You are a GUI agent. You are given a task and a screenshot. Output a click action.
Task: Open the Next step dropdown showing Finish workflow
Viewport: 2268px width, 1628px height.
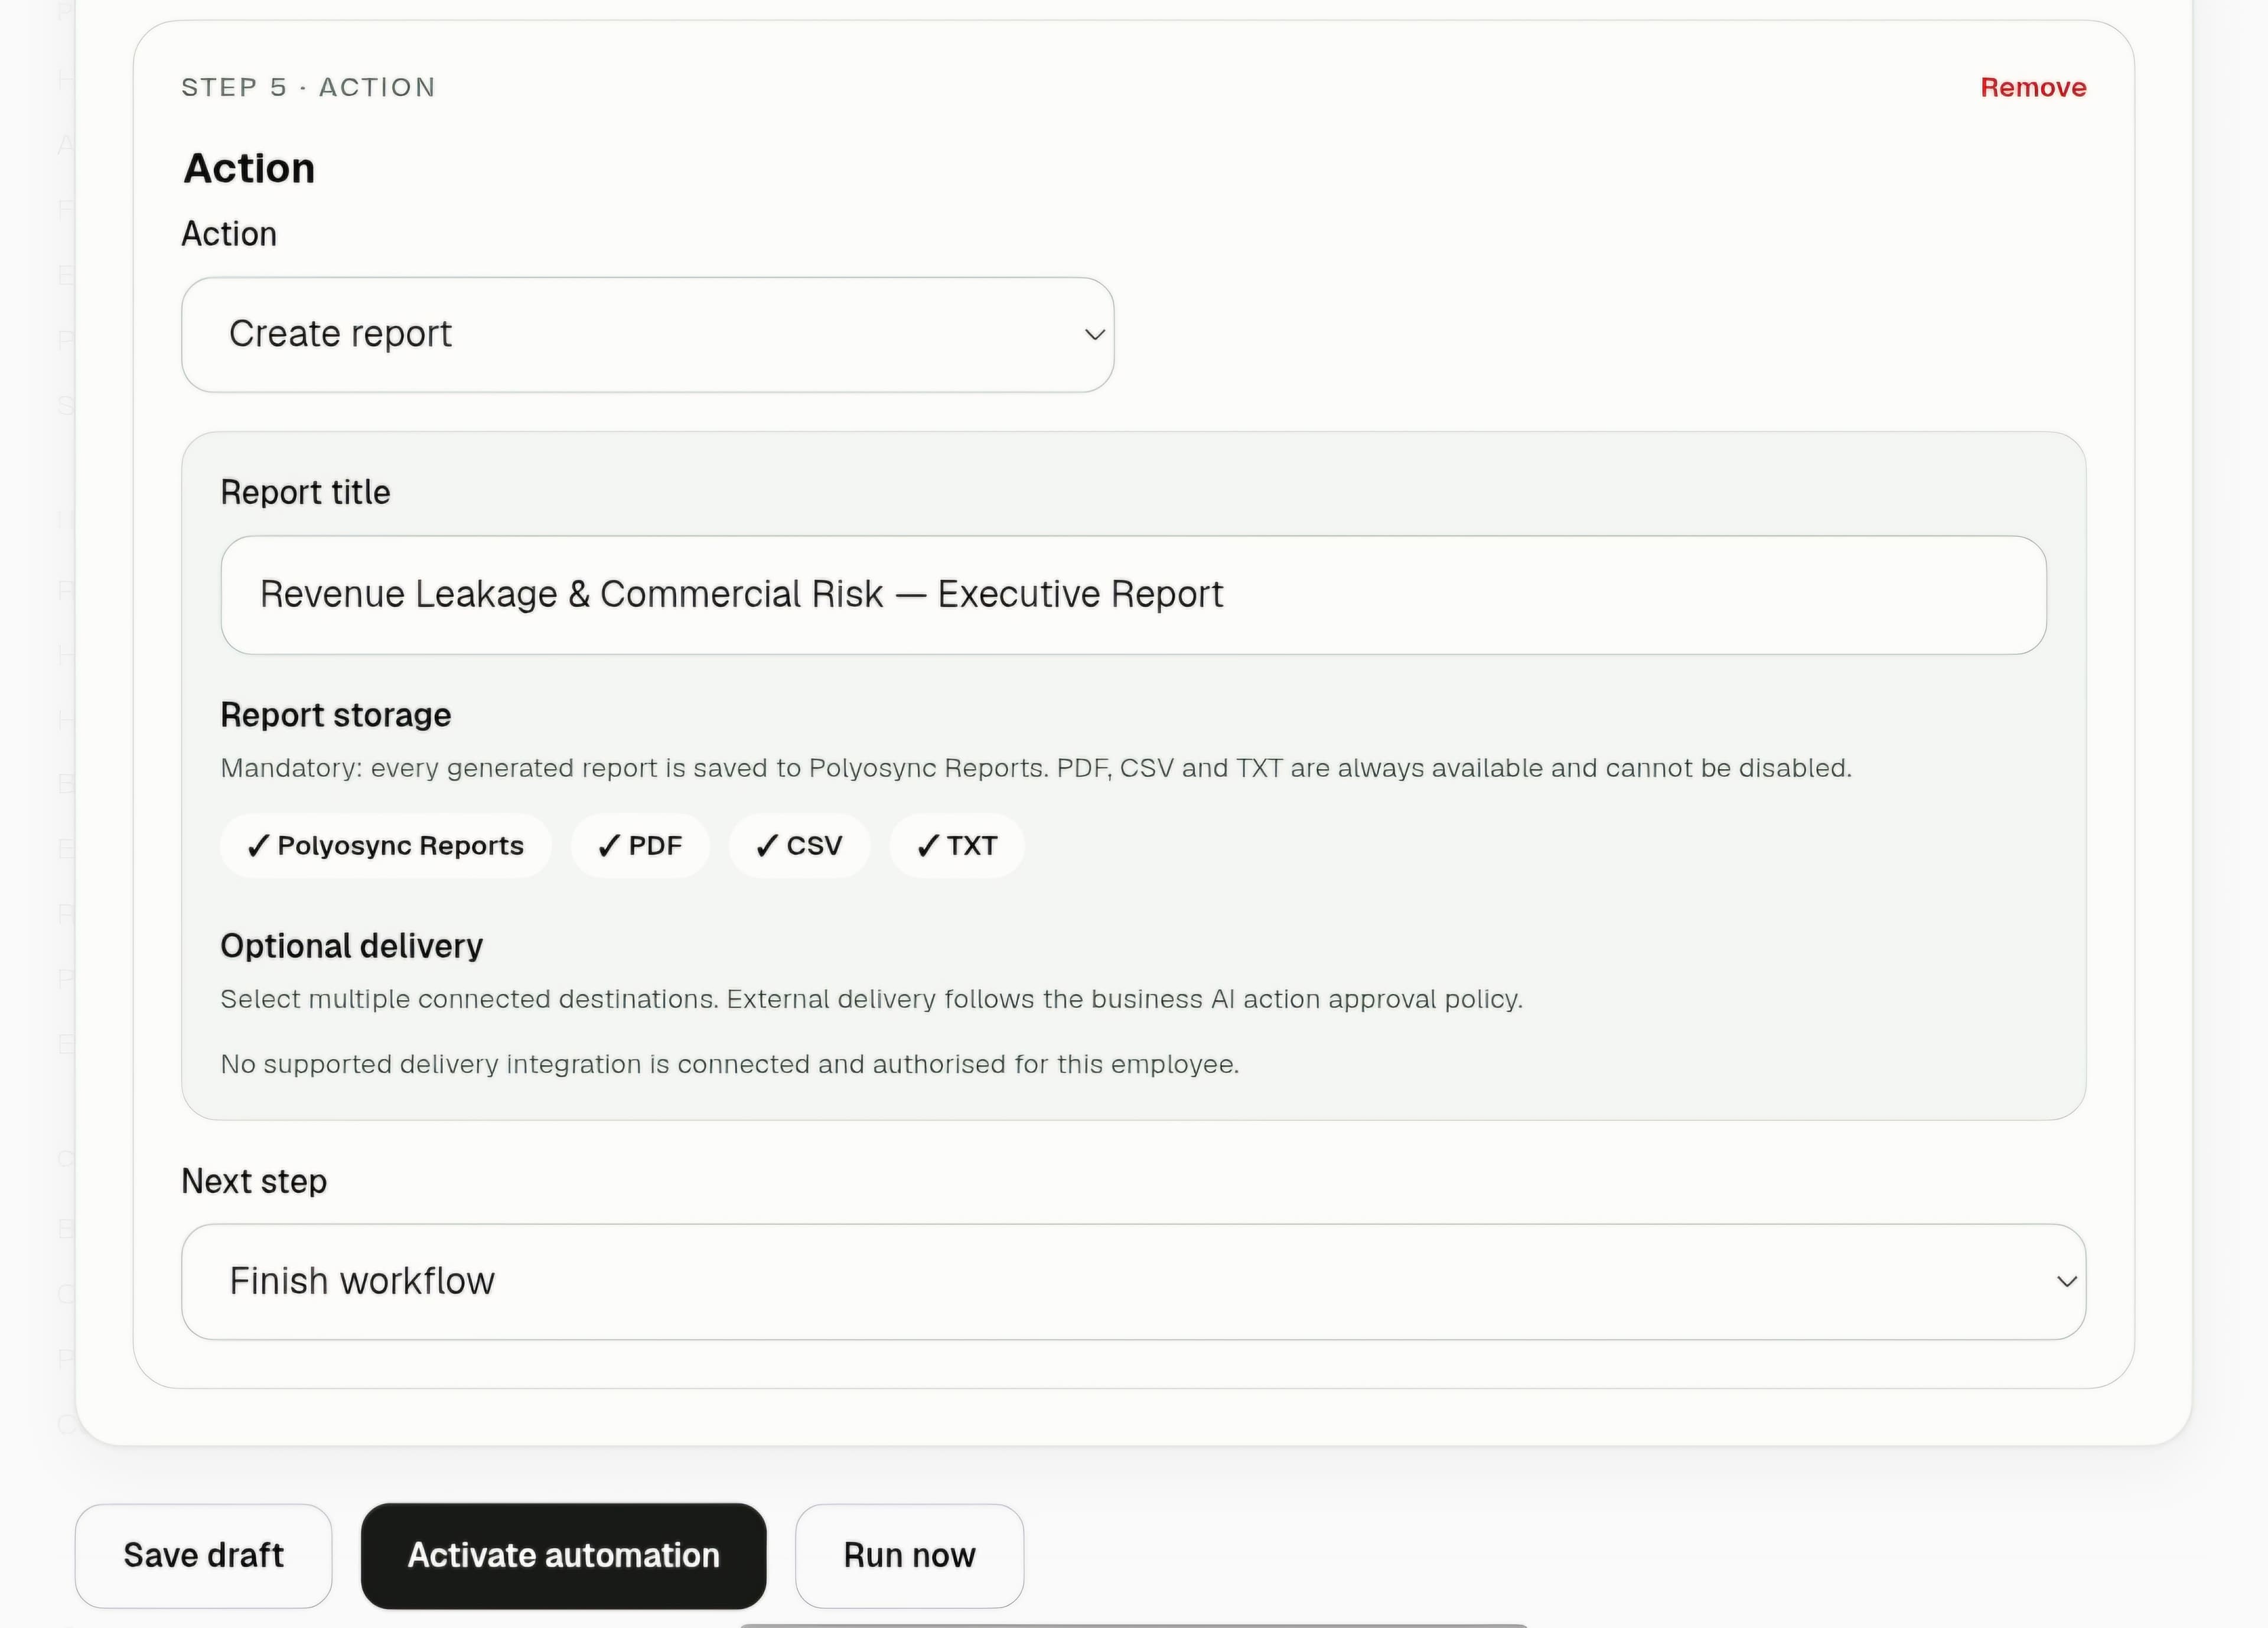(x=1133, y=1282)
